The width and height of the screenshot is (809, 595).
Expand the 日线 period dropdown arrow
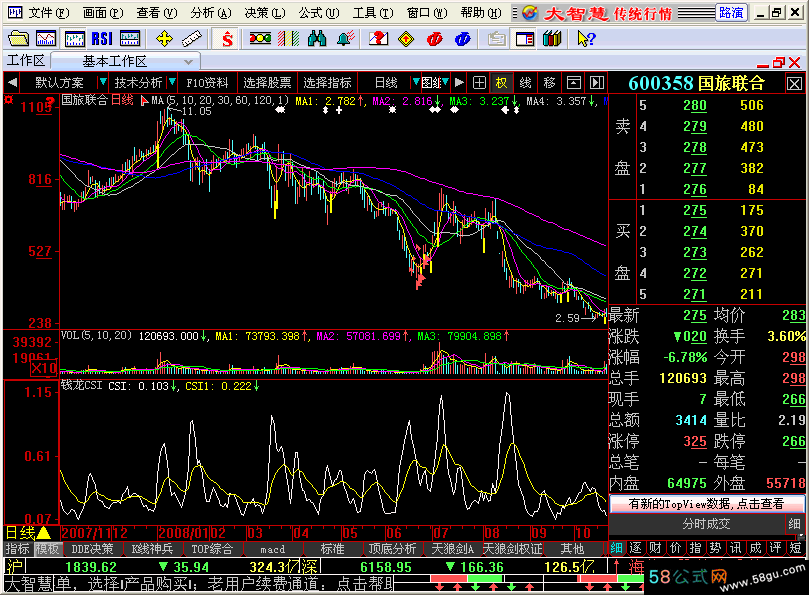click(416, 83)
